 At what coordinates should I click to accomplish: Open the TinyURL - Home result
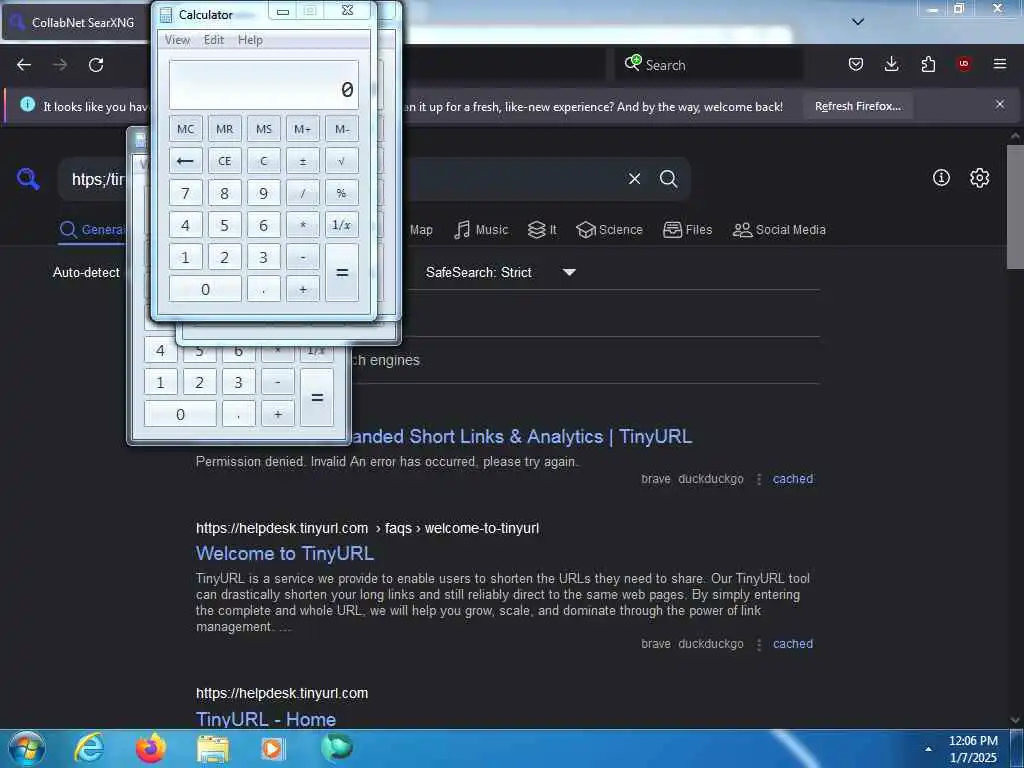pyautogui.click(x=266, y=719)
